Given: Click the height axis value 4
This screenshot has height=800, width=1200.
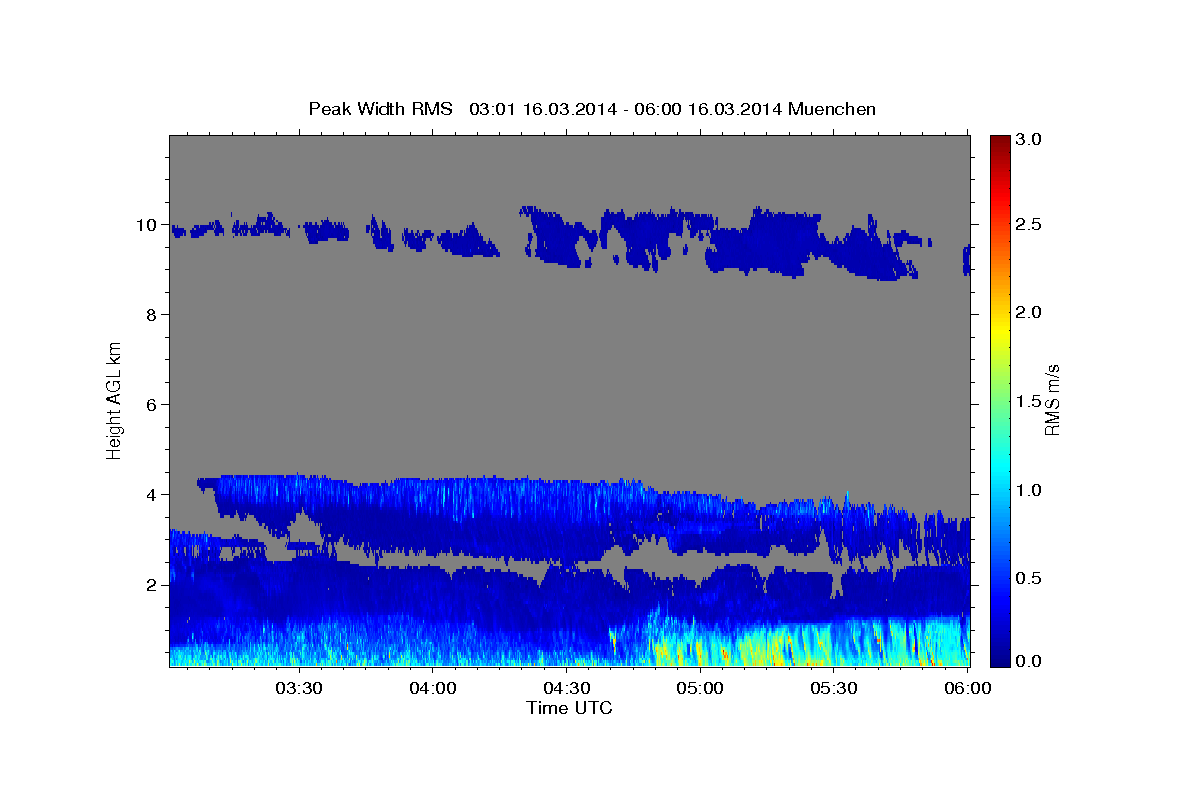Looking at the screenshot, I should click(153, 495).
